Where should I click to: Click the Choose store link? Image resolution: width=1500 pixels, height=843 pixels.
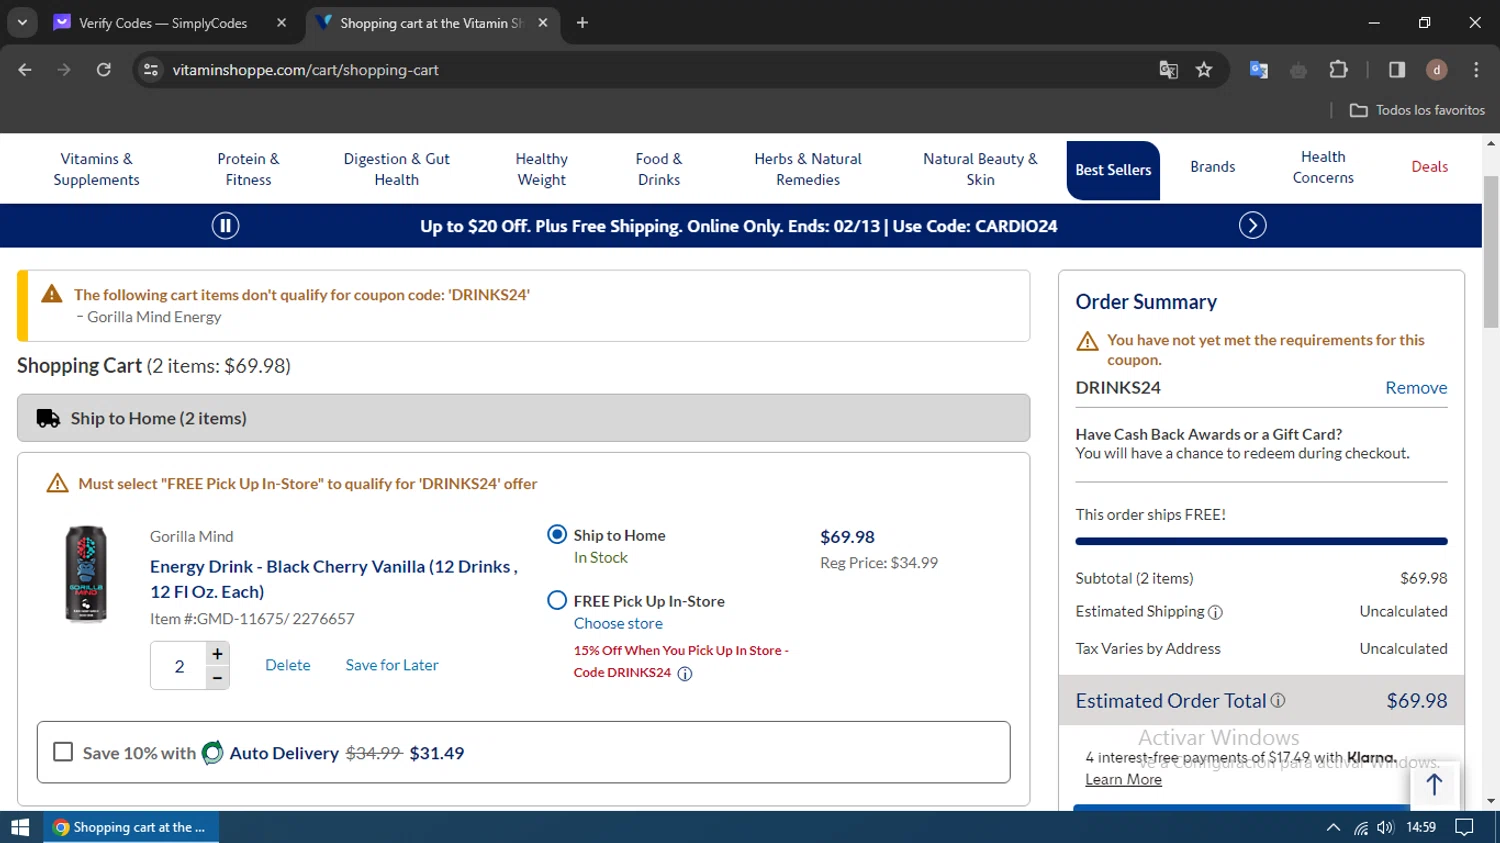coord(618,623)
